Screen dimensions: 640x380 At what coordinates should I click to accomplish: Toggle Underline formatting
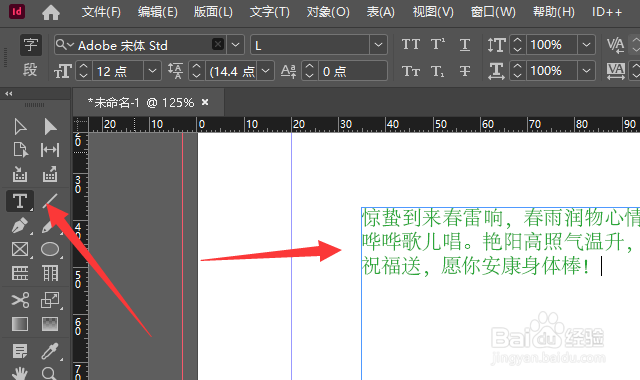465,44
